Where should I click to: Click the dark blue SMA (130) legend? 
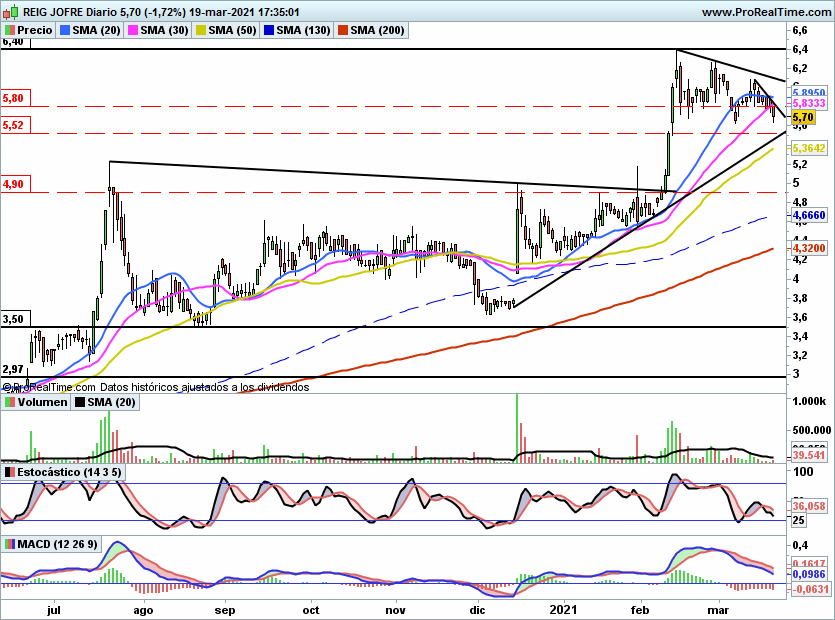click(x=297, y=30)
